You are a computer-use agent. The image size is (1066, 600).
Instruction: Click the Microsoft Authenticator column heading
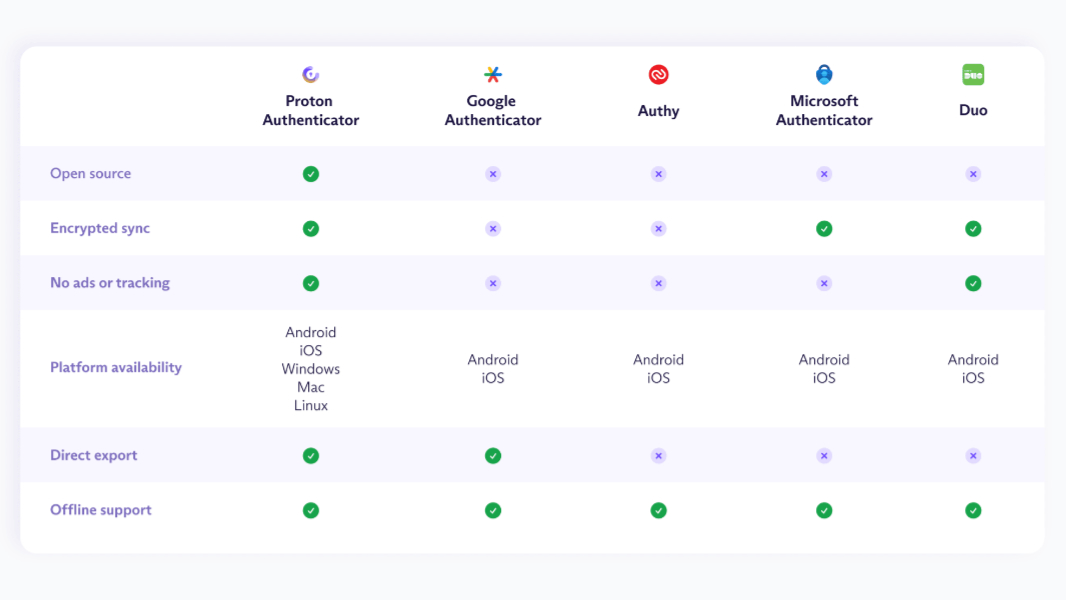point(824,110)
